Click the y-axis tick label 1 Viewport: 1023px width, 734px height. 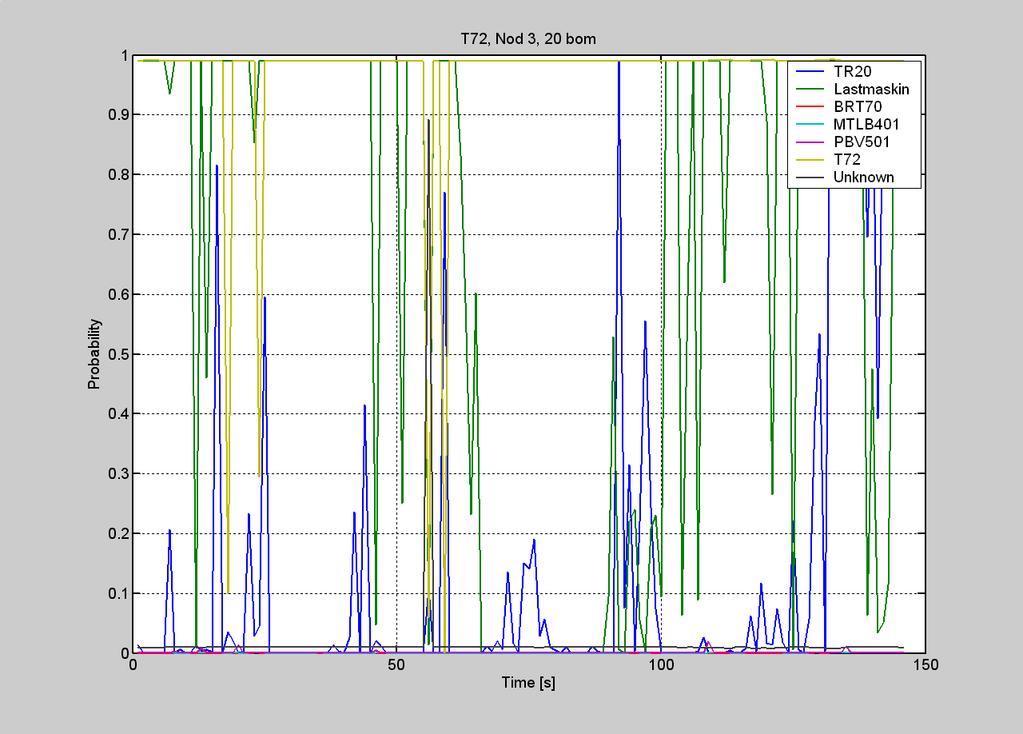pyautogui.click(x=124, y=56)
